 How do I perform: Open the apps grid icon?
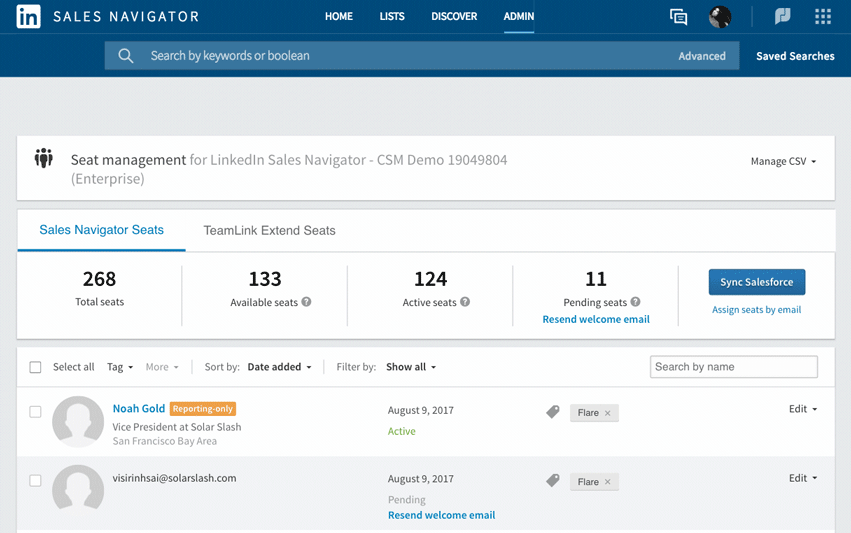click(823, 16)
